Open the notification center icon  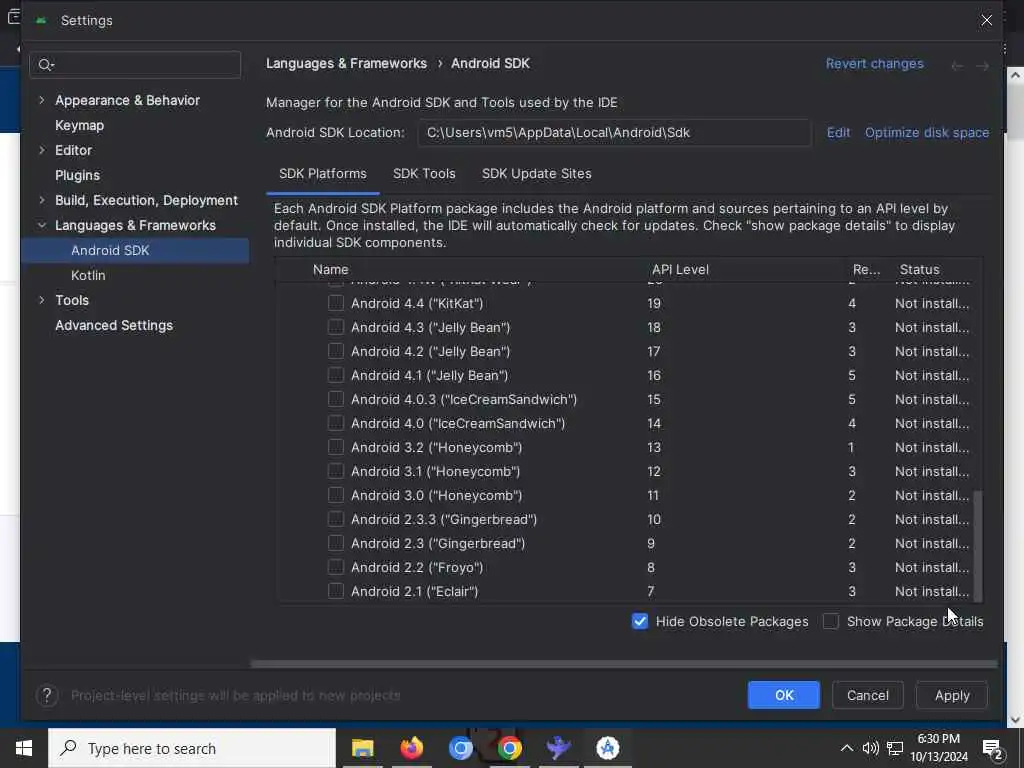click(x=993, y=749)
